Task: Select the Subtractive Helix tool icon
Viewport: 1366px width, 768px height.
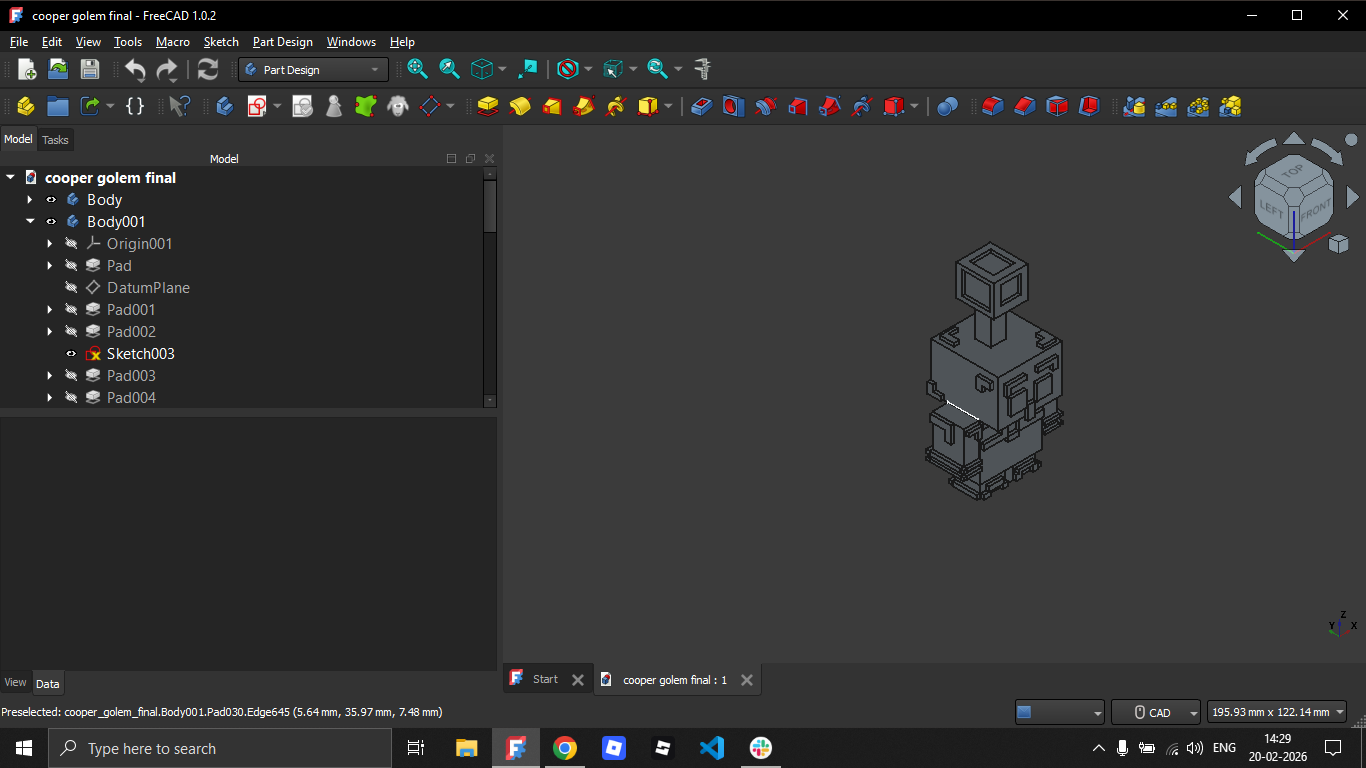Action: tap(862, 106)
